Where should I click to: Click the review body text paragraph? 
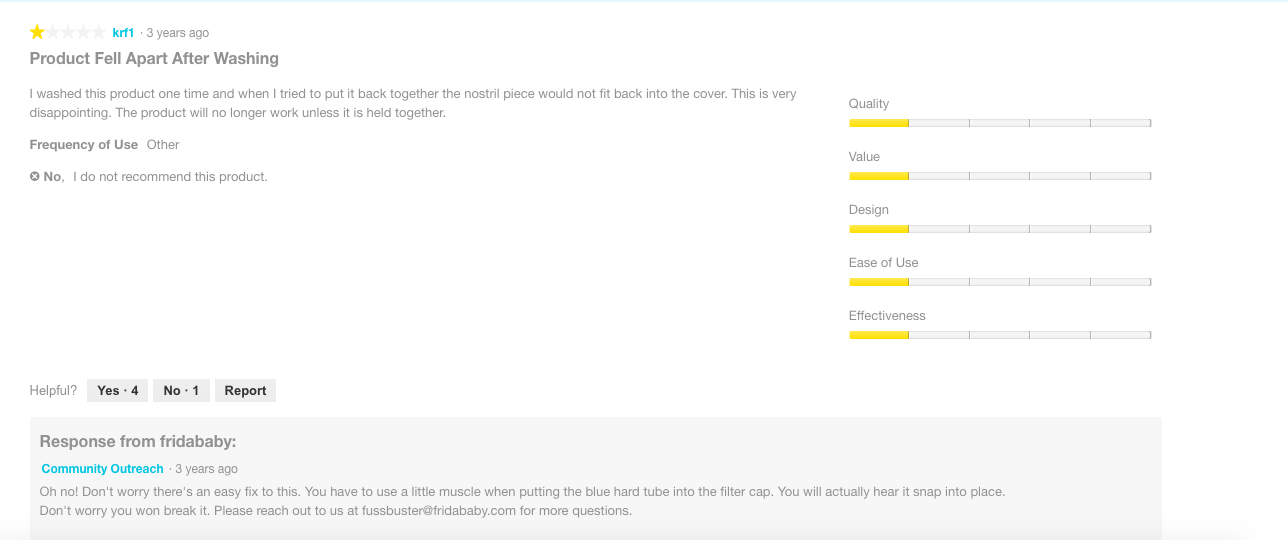coord(412,103)
